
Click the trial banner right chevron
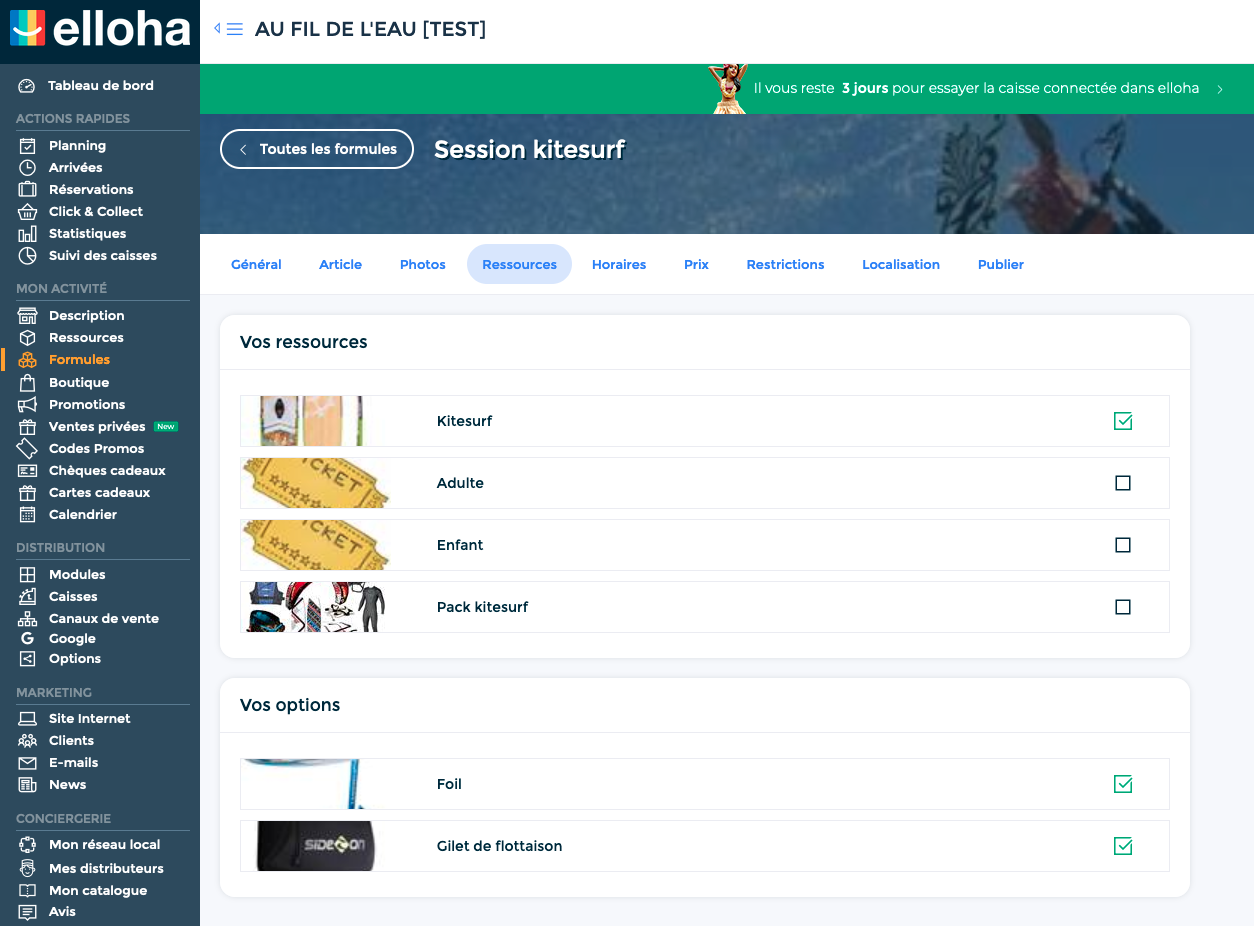1220,89
